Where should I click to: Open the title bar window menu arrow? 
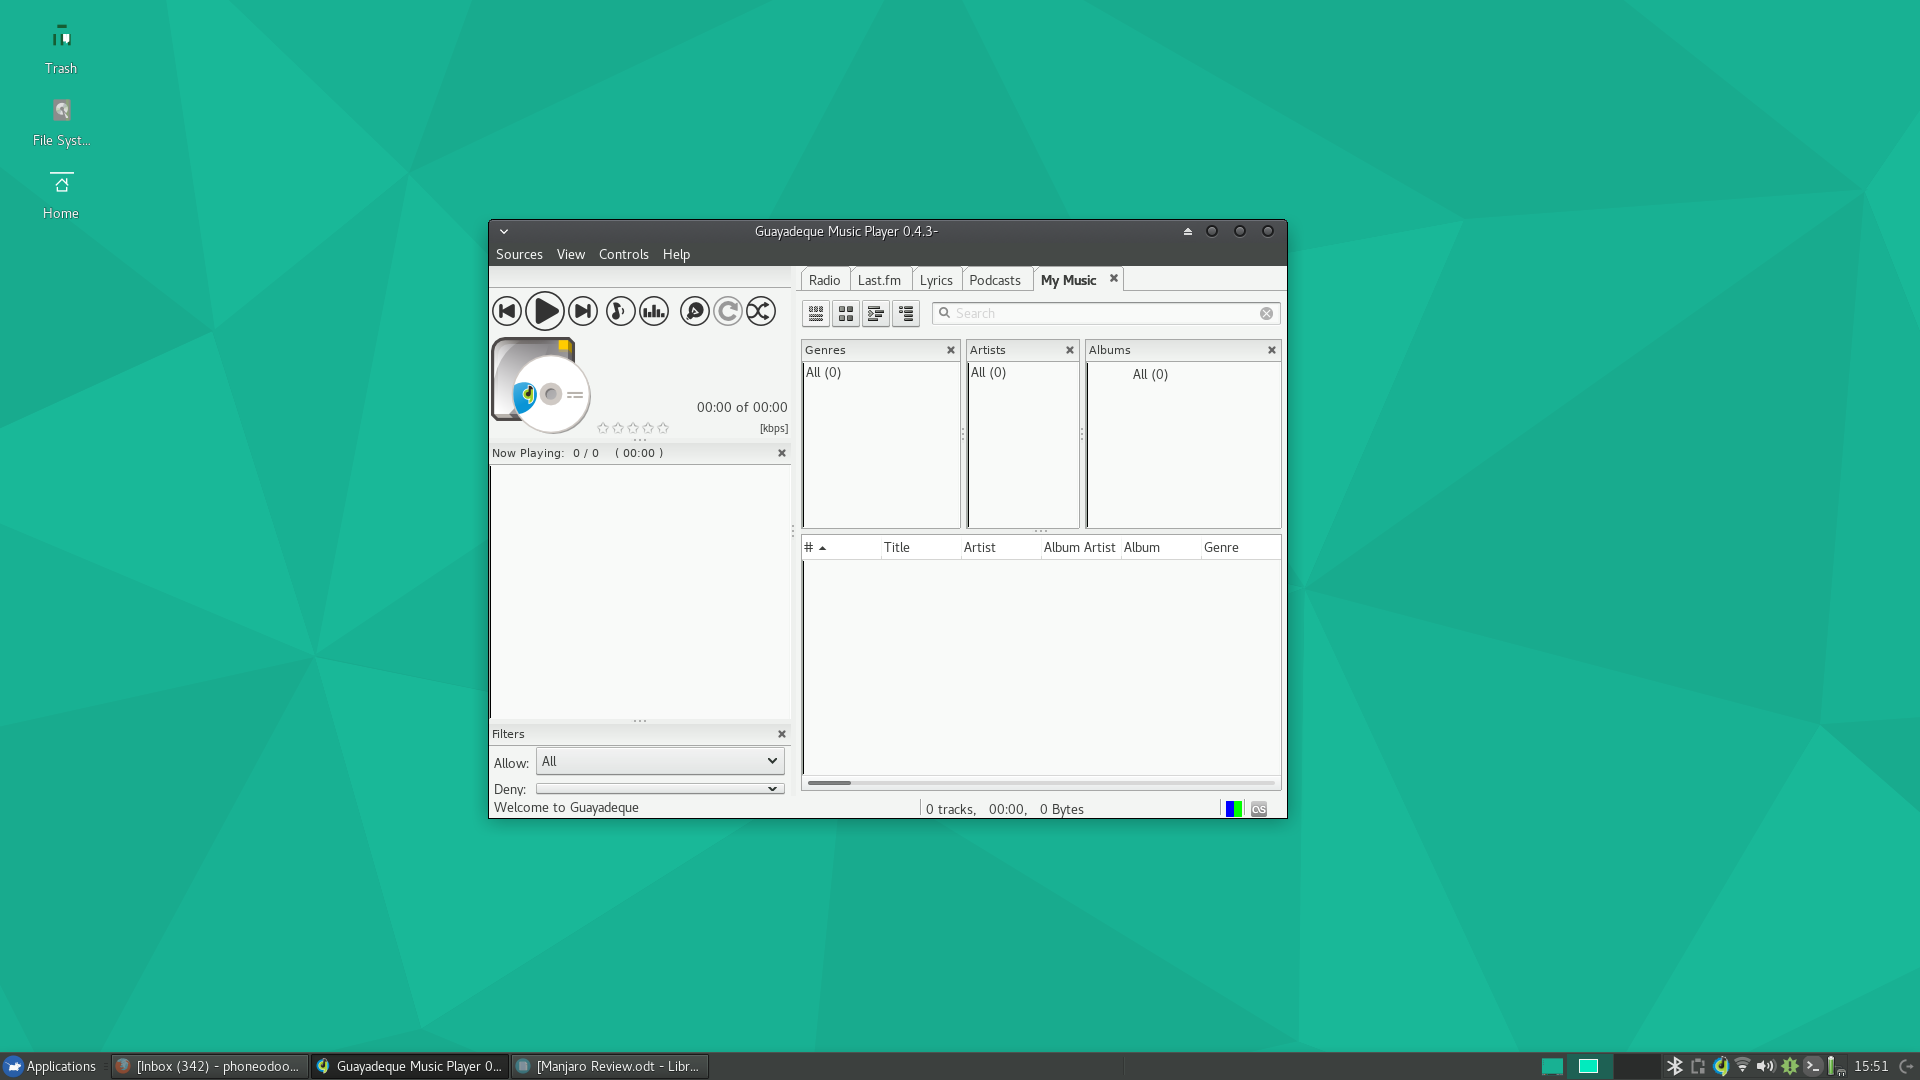pos(504,231)
